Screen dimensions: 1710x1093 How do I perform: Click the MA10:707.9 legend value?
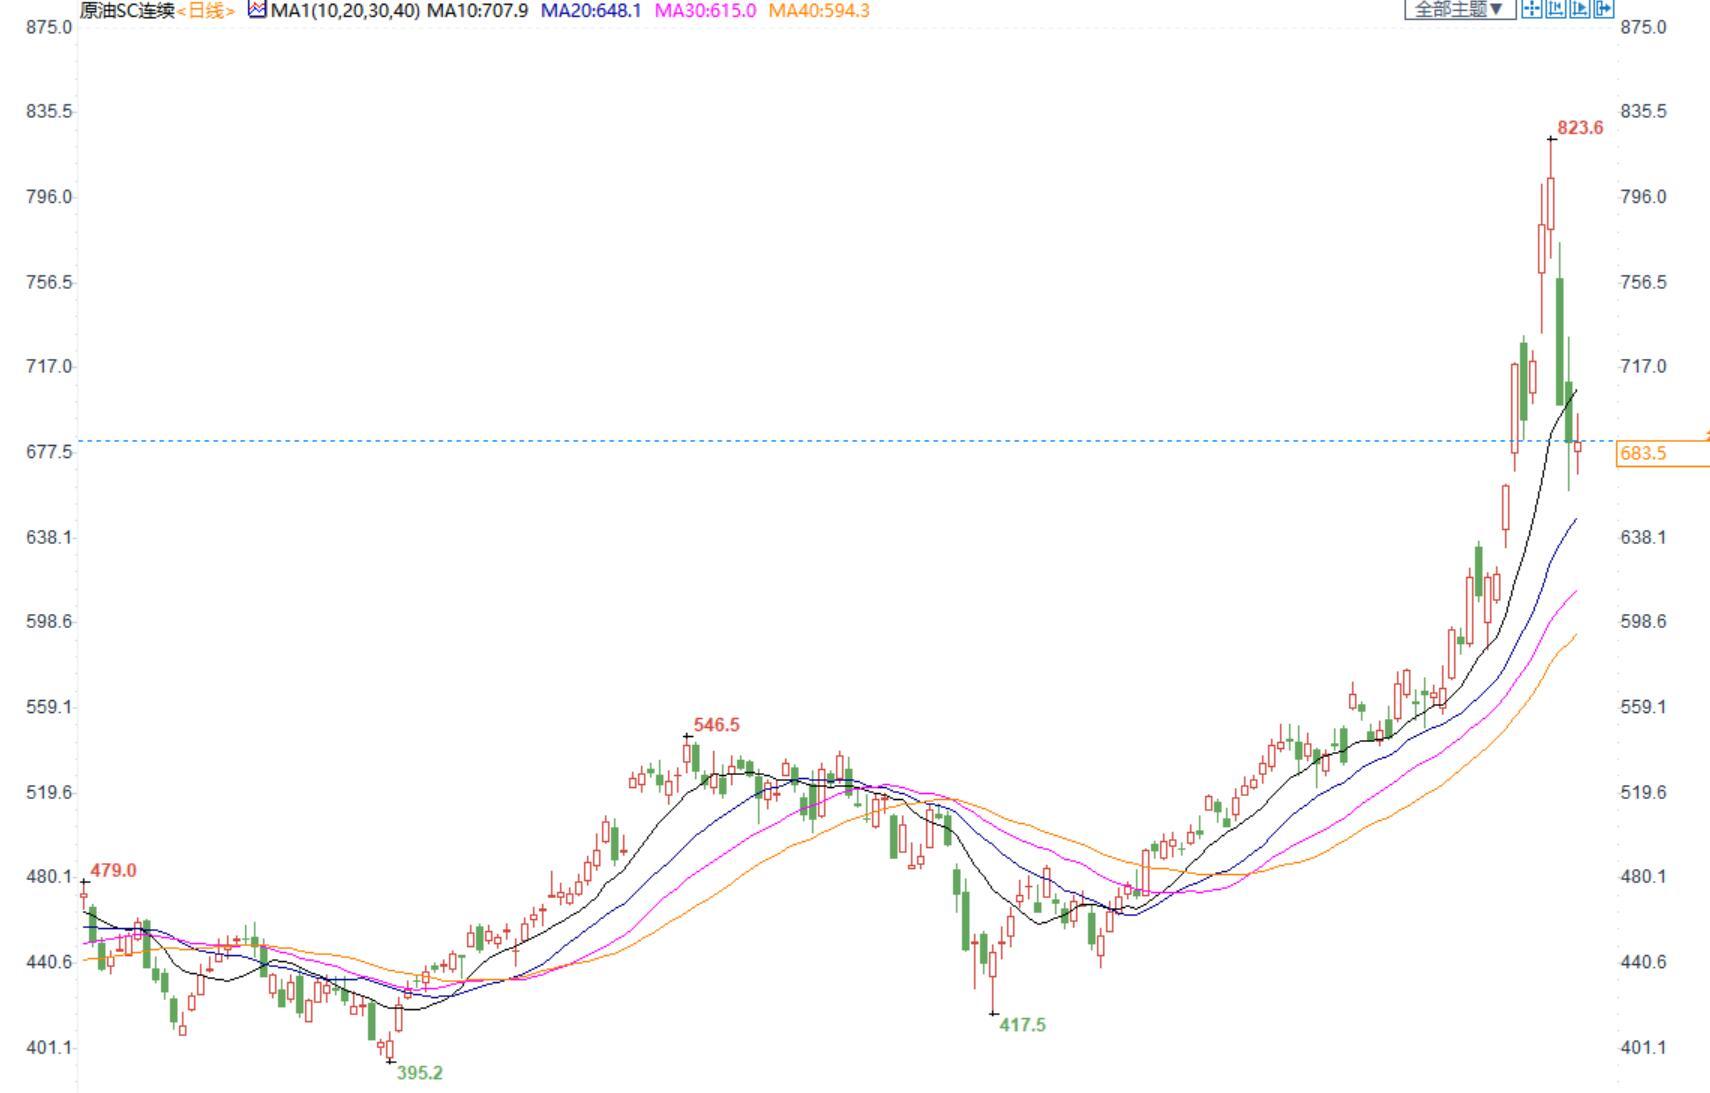click(x=477, y=11)
